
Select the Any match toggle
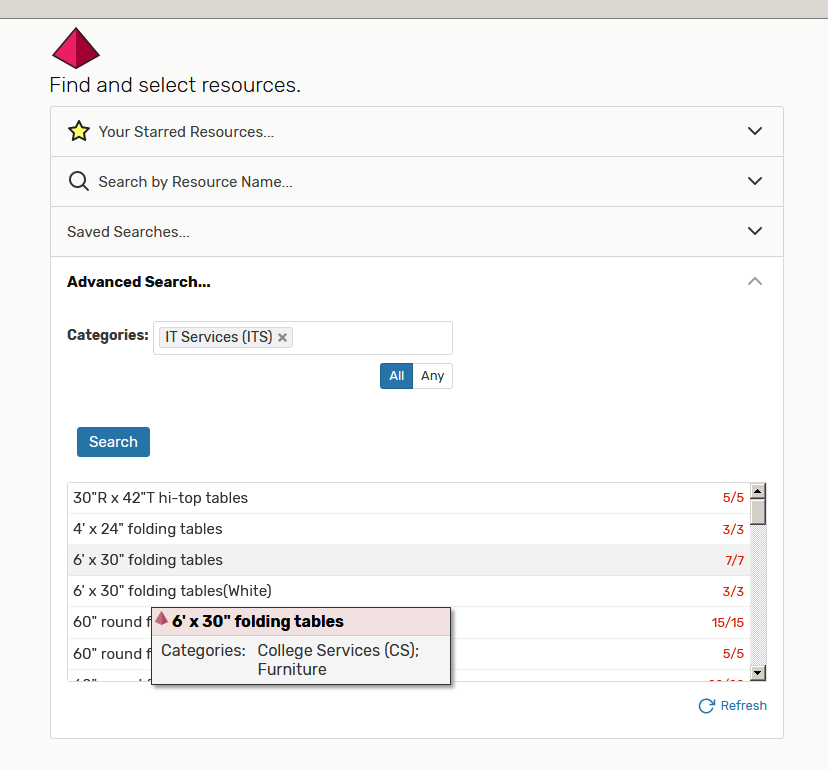pyautogui.click(x=432, y=376)
